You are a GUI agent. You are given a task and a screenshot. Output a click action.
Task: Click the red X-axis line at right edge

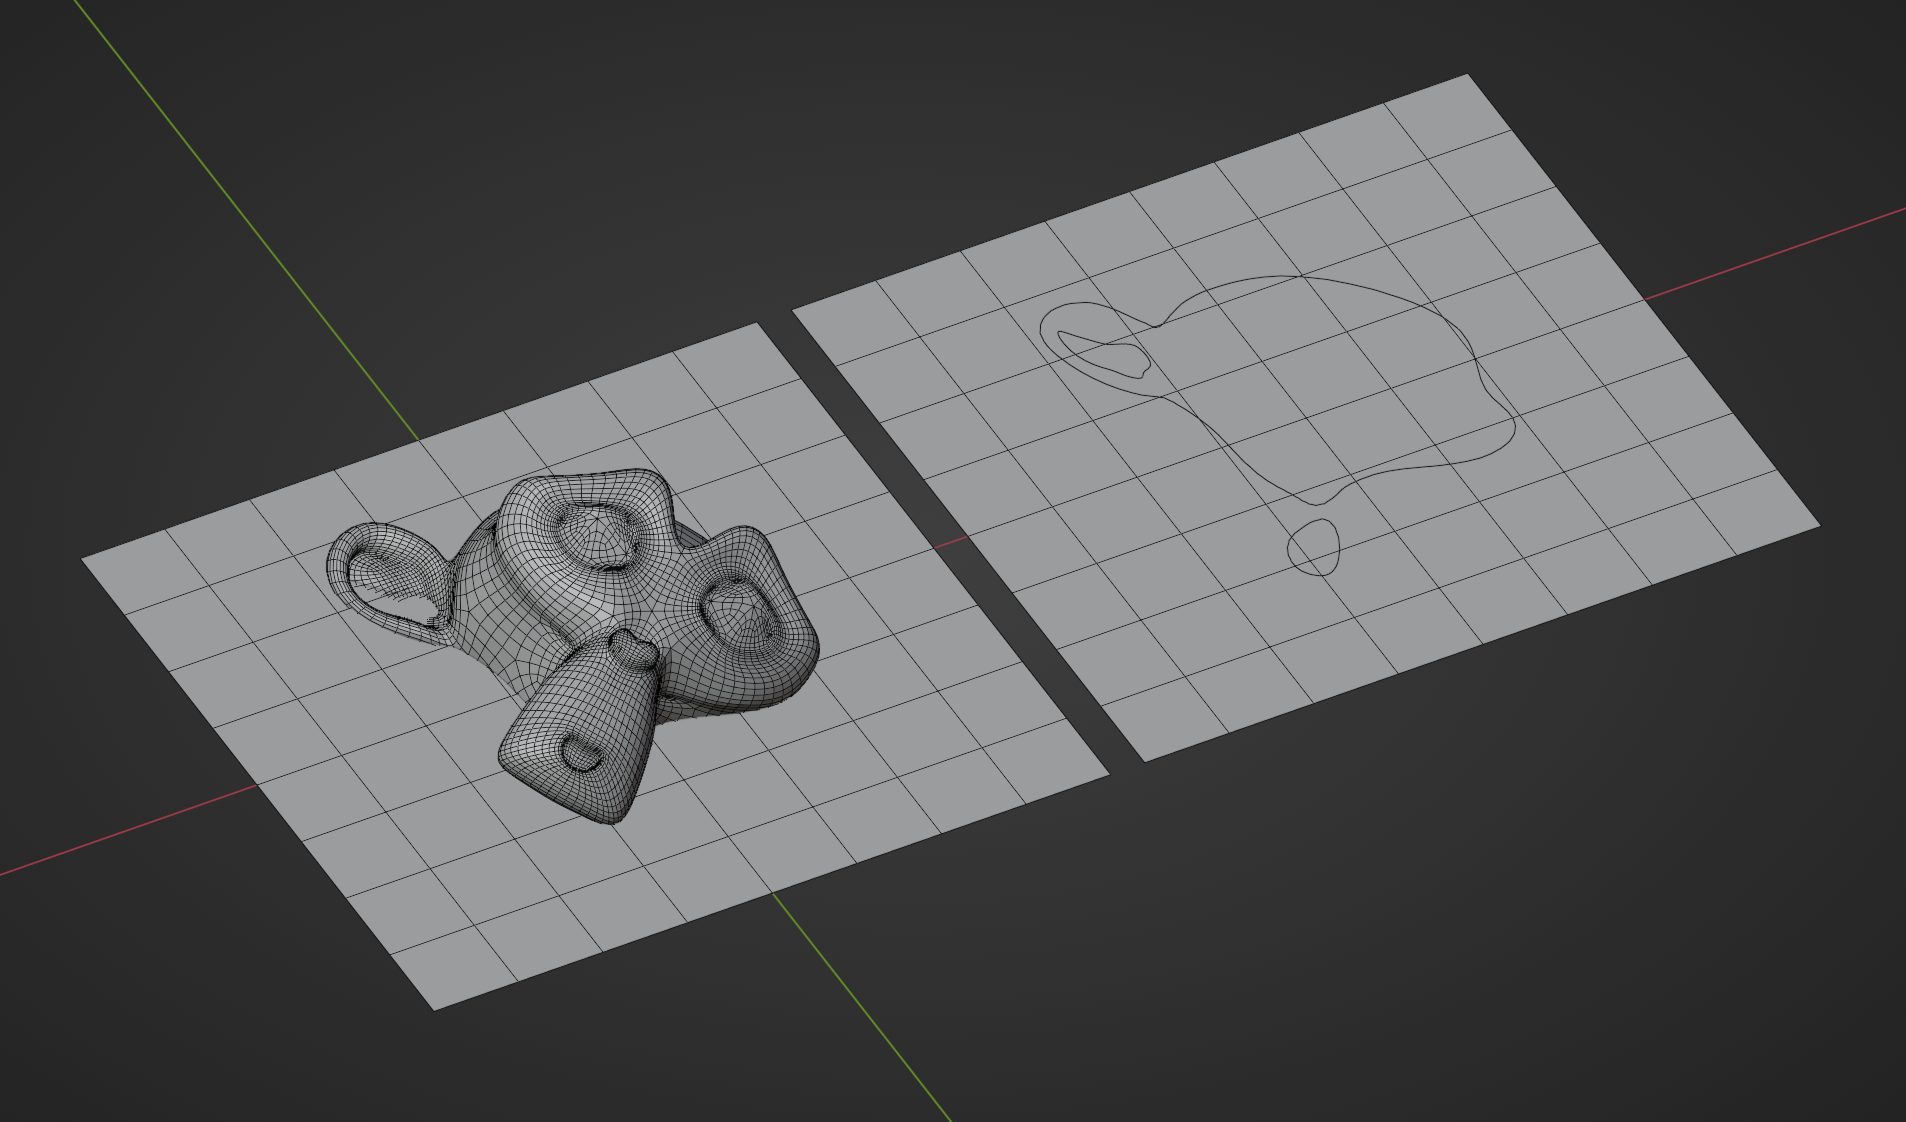[1775, 254]
